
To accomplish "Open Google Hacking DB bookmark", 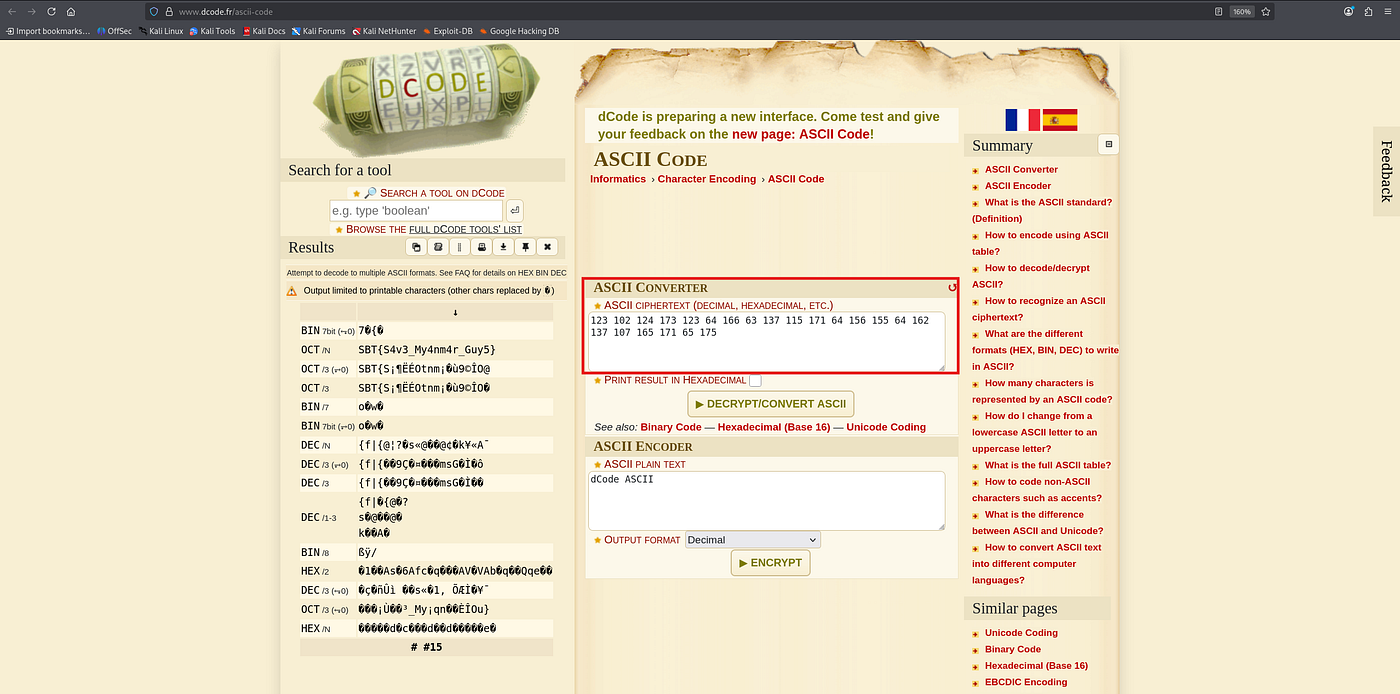I will (519, 31).
